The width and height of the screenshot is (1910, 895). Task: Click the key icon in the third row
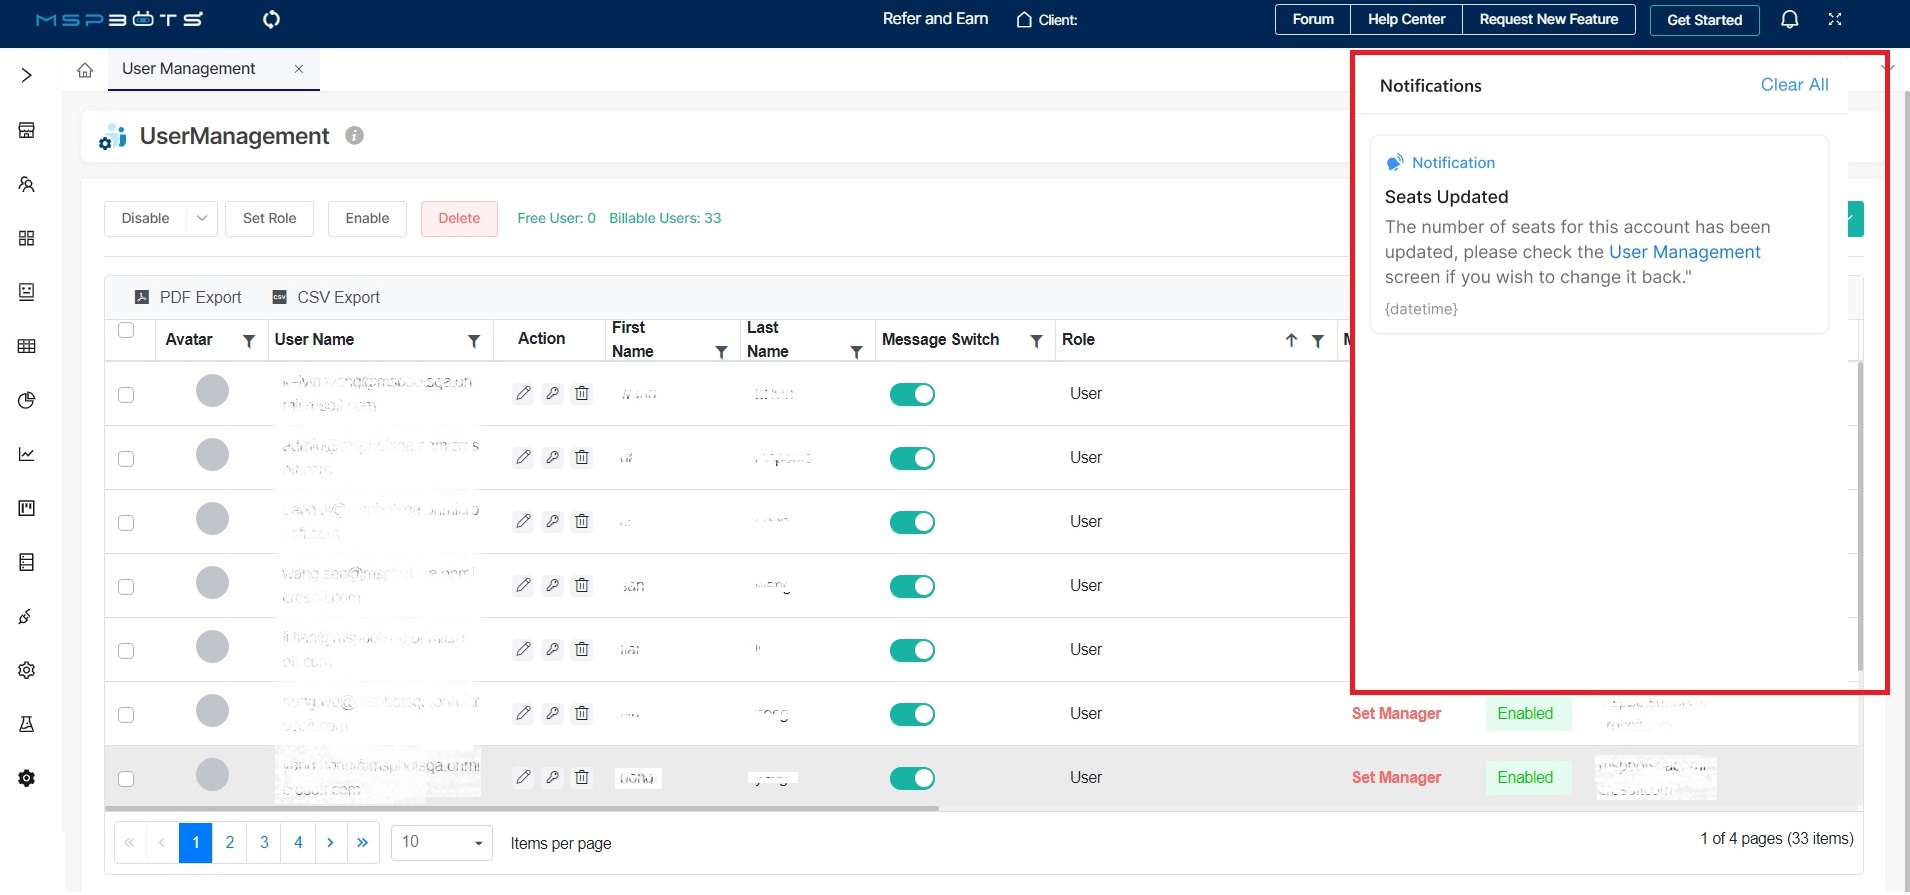point(552,521)
